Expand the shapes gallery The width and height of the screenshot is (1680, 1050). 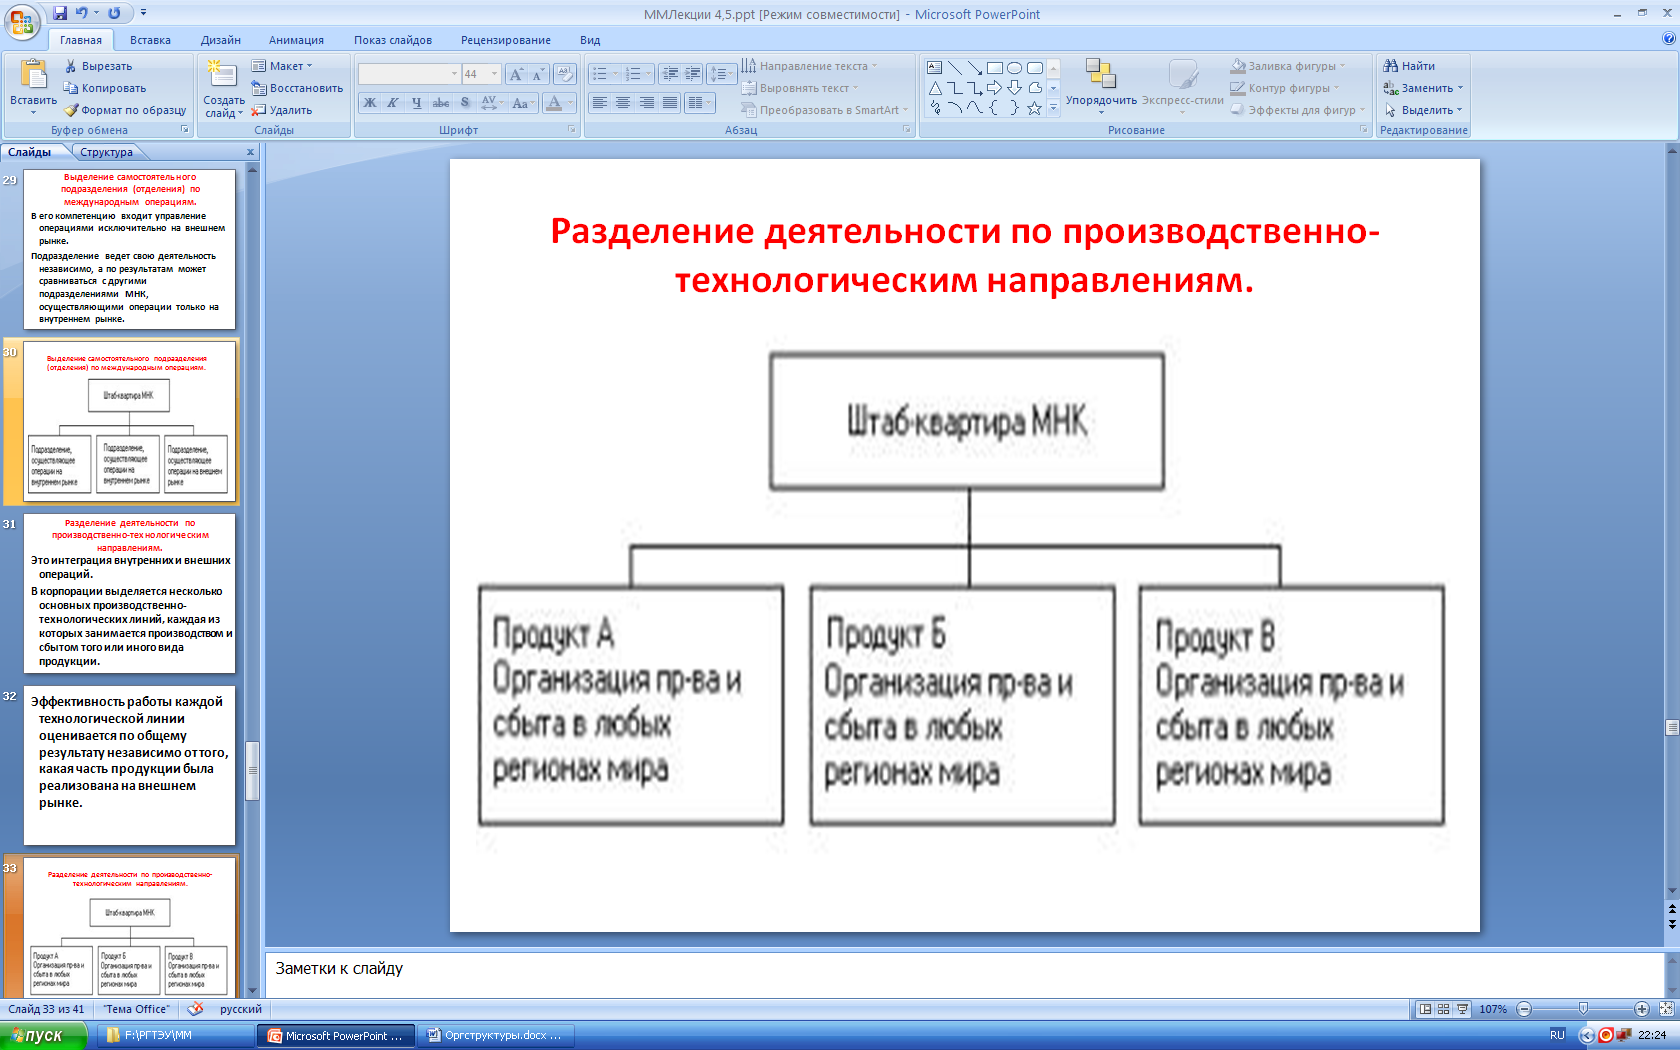click(x=1053, y=108)
